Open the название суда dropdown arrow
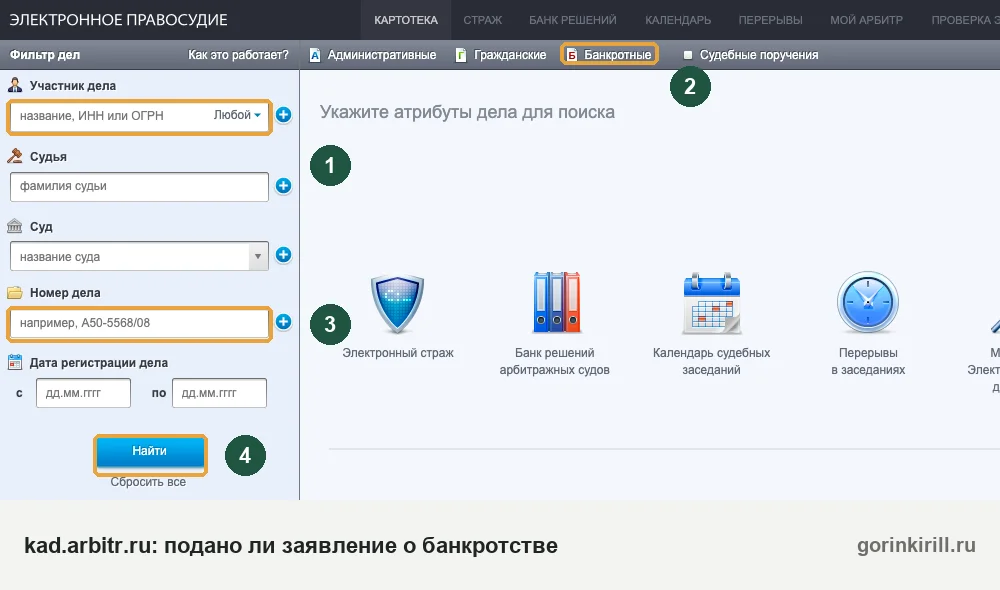The width and height of the screenshot is (1000, 590). [x=258, y=256]
